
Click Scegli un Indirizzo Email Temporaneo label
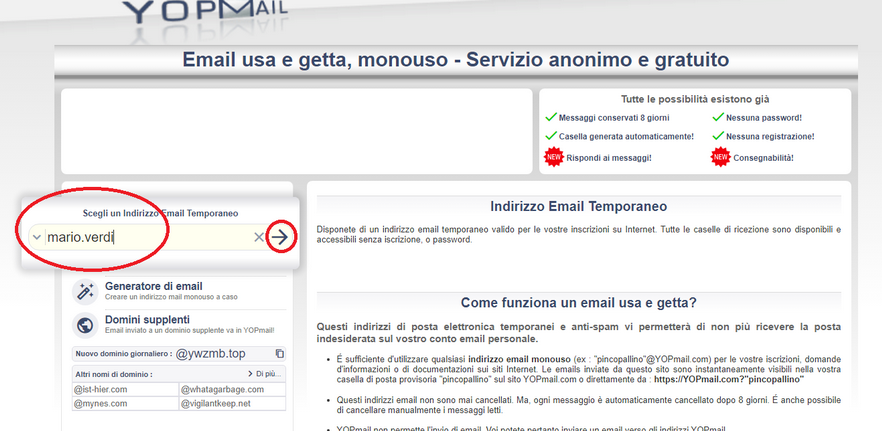160,214
